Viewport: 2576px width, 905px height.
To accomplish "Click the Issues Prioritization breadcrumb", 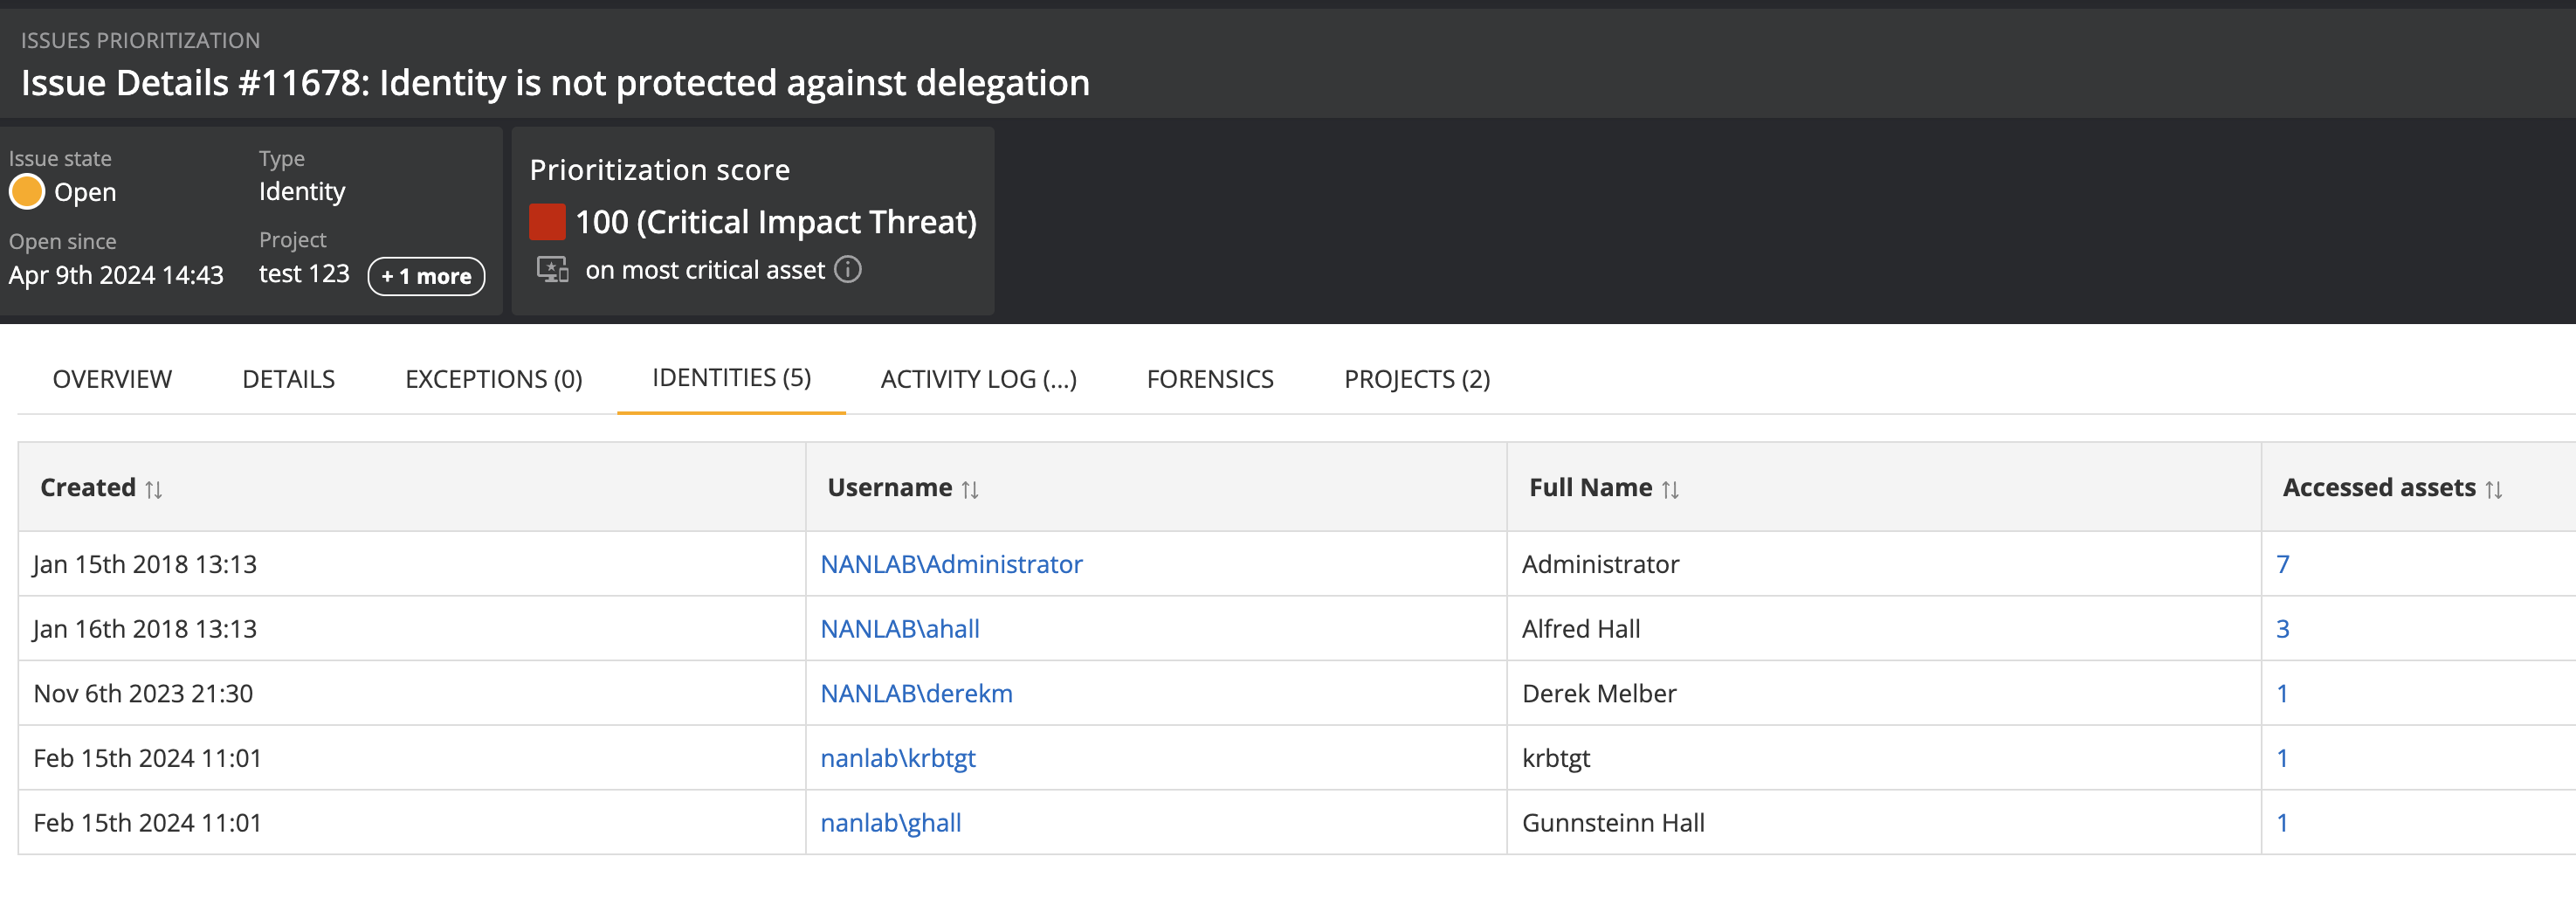I will tap(140, 40).
